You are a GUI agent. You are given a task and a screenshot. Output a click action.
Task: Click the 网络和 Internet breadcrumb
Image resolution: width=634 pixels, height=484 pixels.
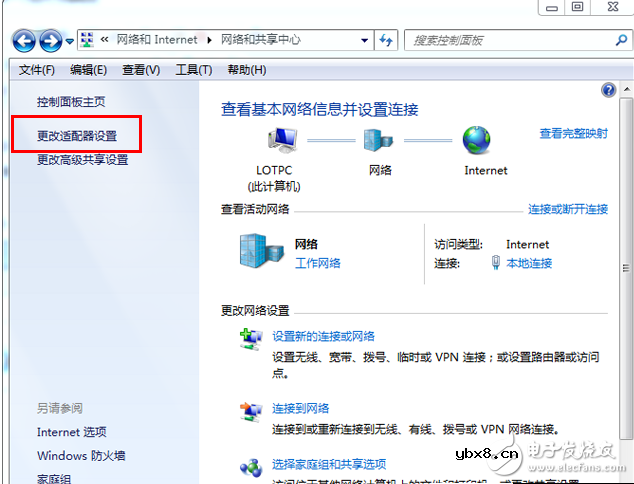pos(157,40)
